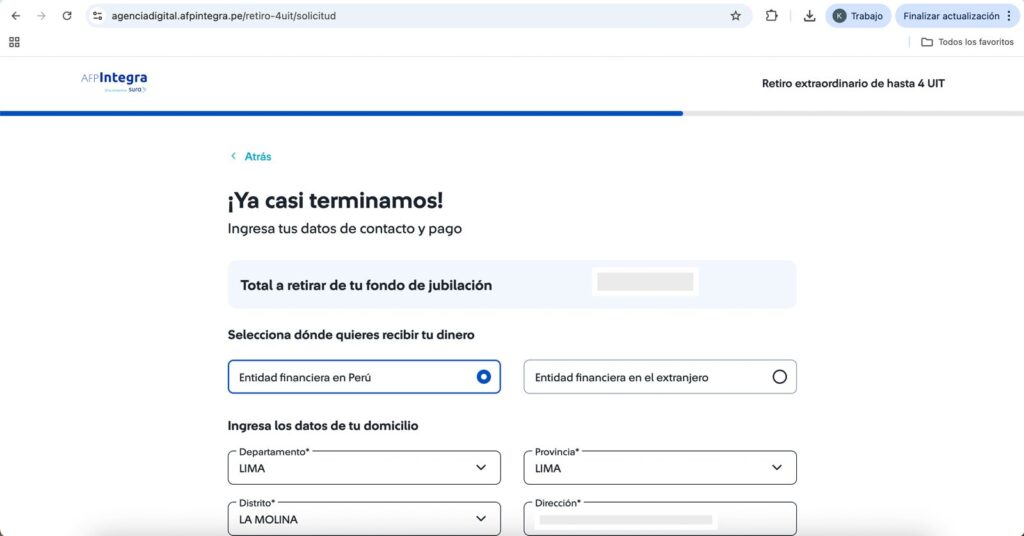Expand the Distrito dropdown

click(364, 519)
